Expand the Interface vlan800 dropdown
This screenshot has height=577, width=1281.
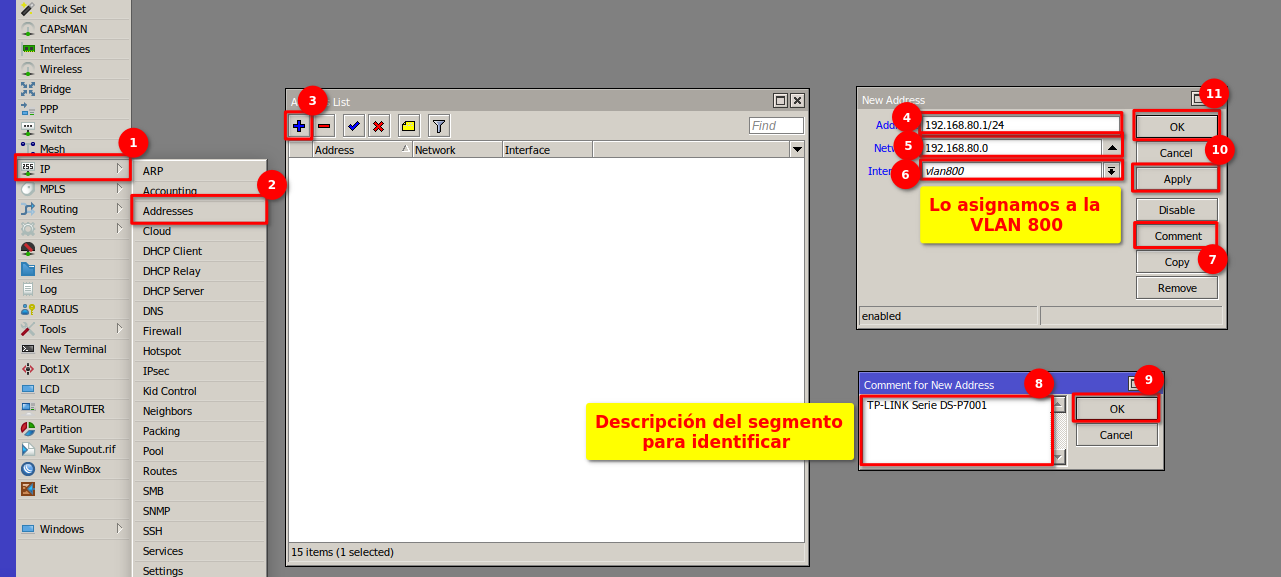[1111, 171]
